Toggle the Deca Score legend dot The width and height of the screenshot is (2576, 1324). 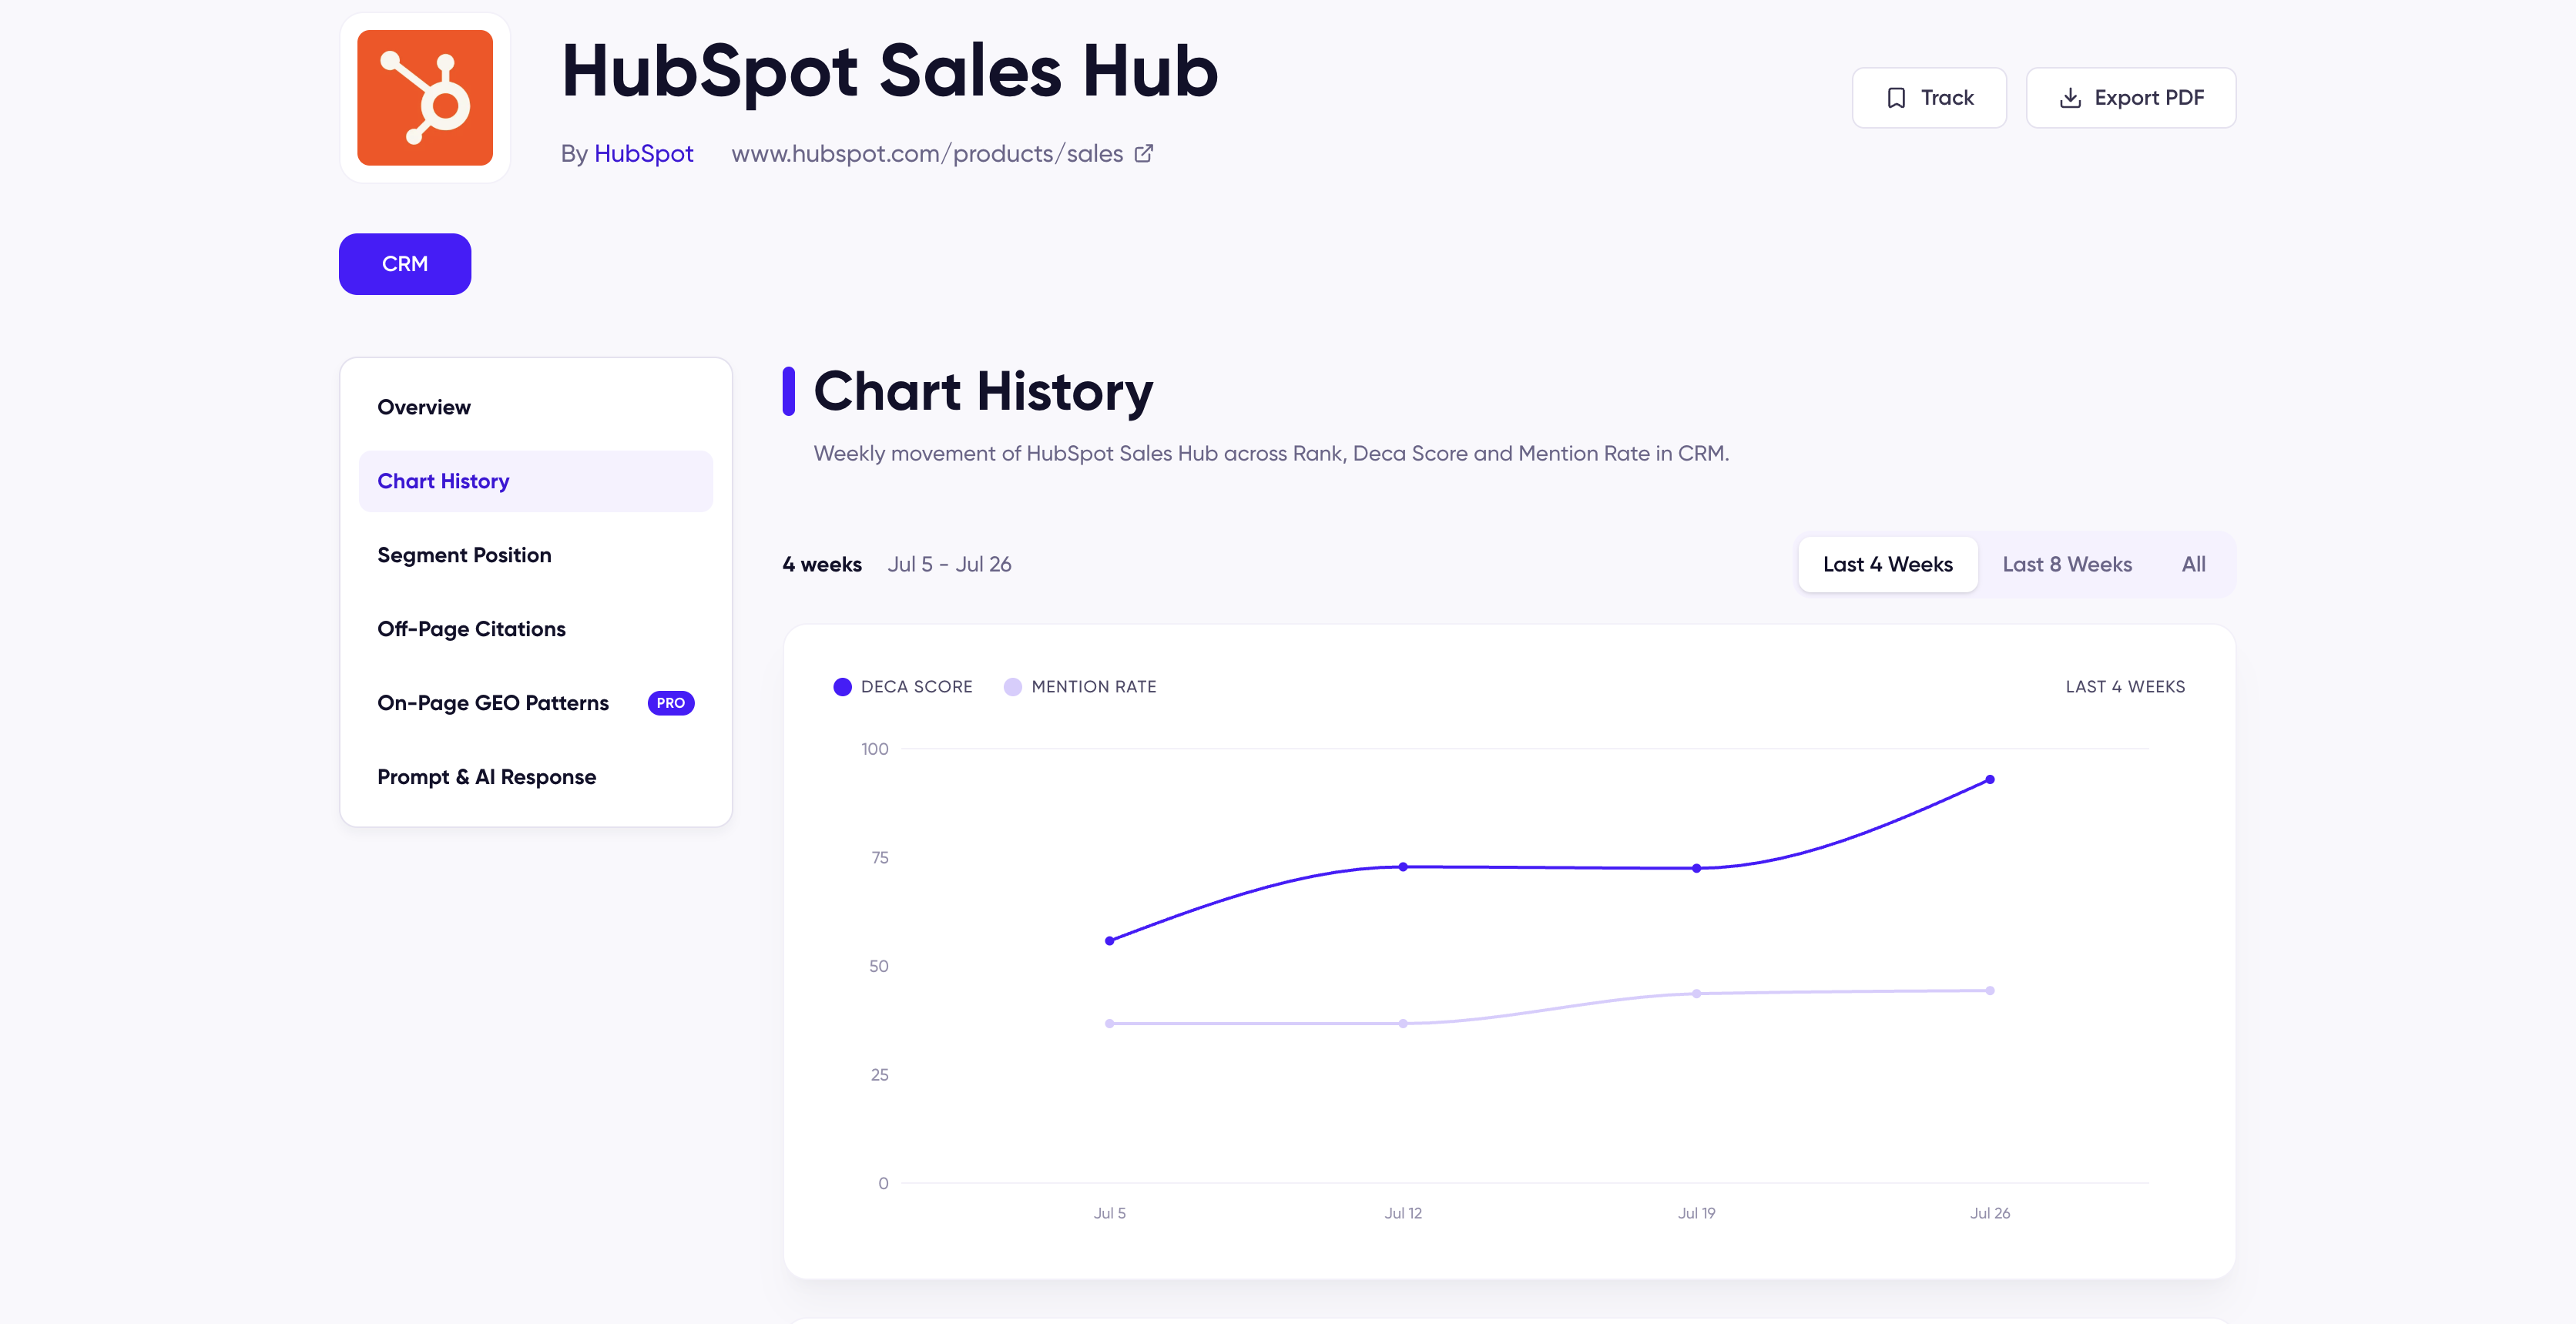tap(842, 687)
